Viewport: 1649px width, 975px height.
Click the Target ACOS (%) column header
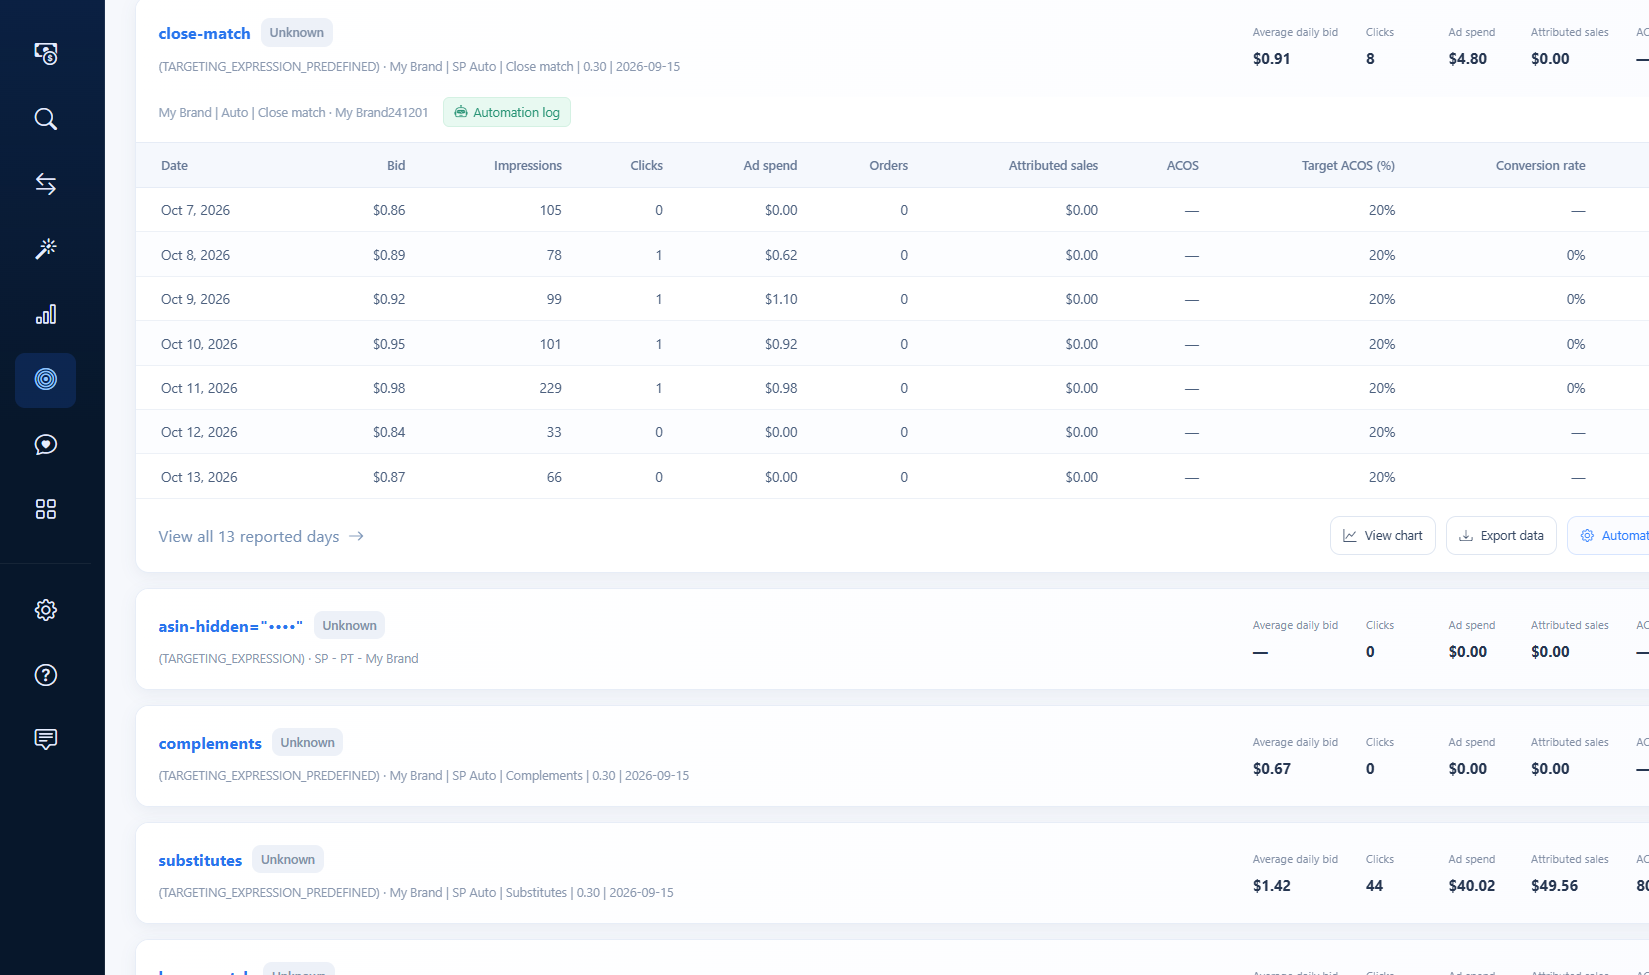[x=1348, y=165]
